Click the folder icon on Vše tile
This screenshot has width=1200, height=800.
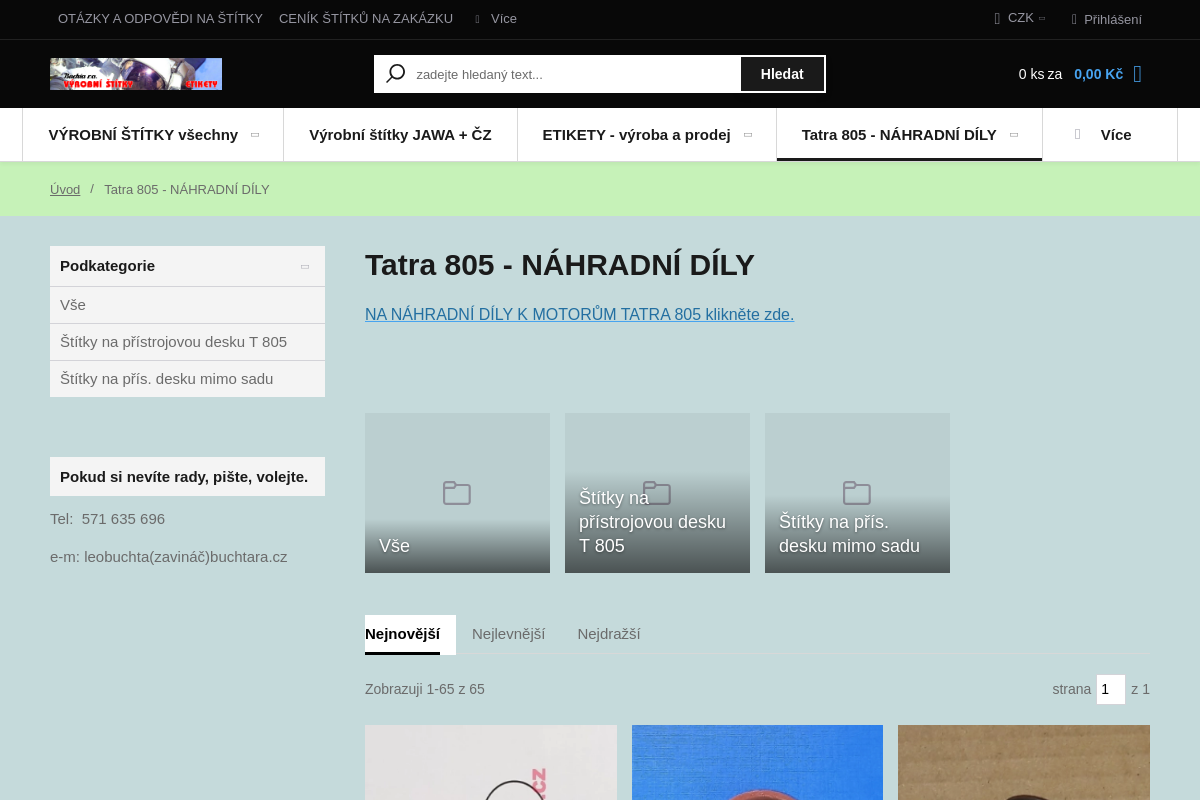457,493
